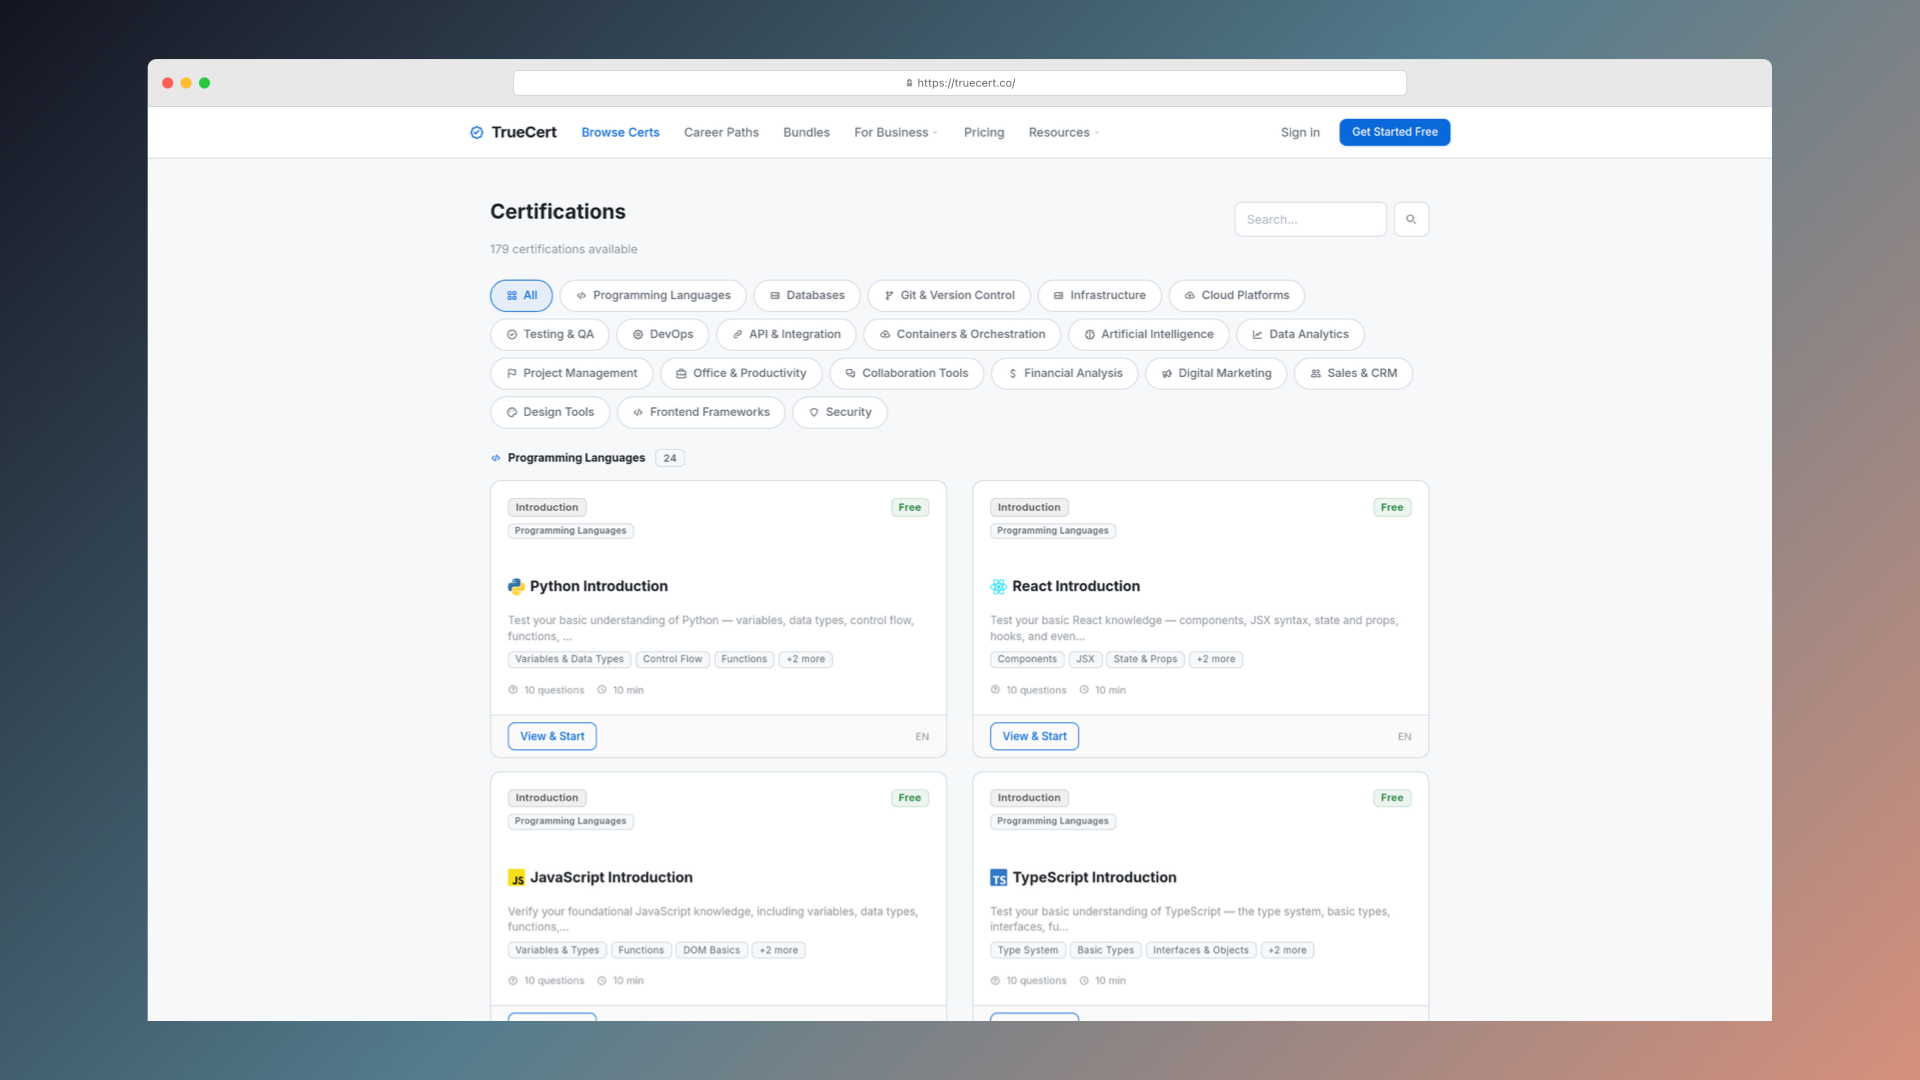Click the search magnifier icon button
This screenshot has width=1920, height=1080.
(1411, 219)
